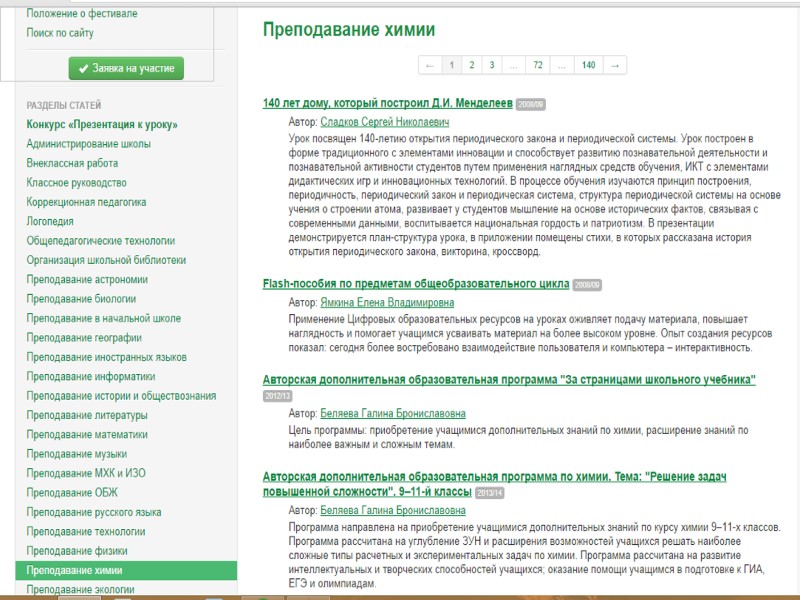Click the 2008/09 badge after Flash-пособия article
800x600 pixels.
pyautogui.click(x=587, y=285)
